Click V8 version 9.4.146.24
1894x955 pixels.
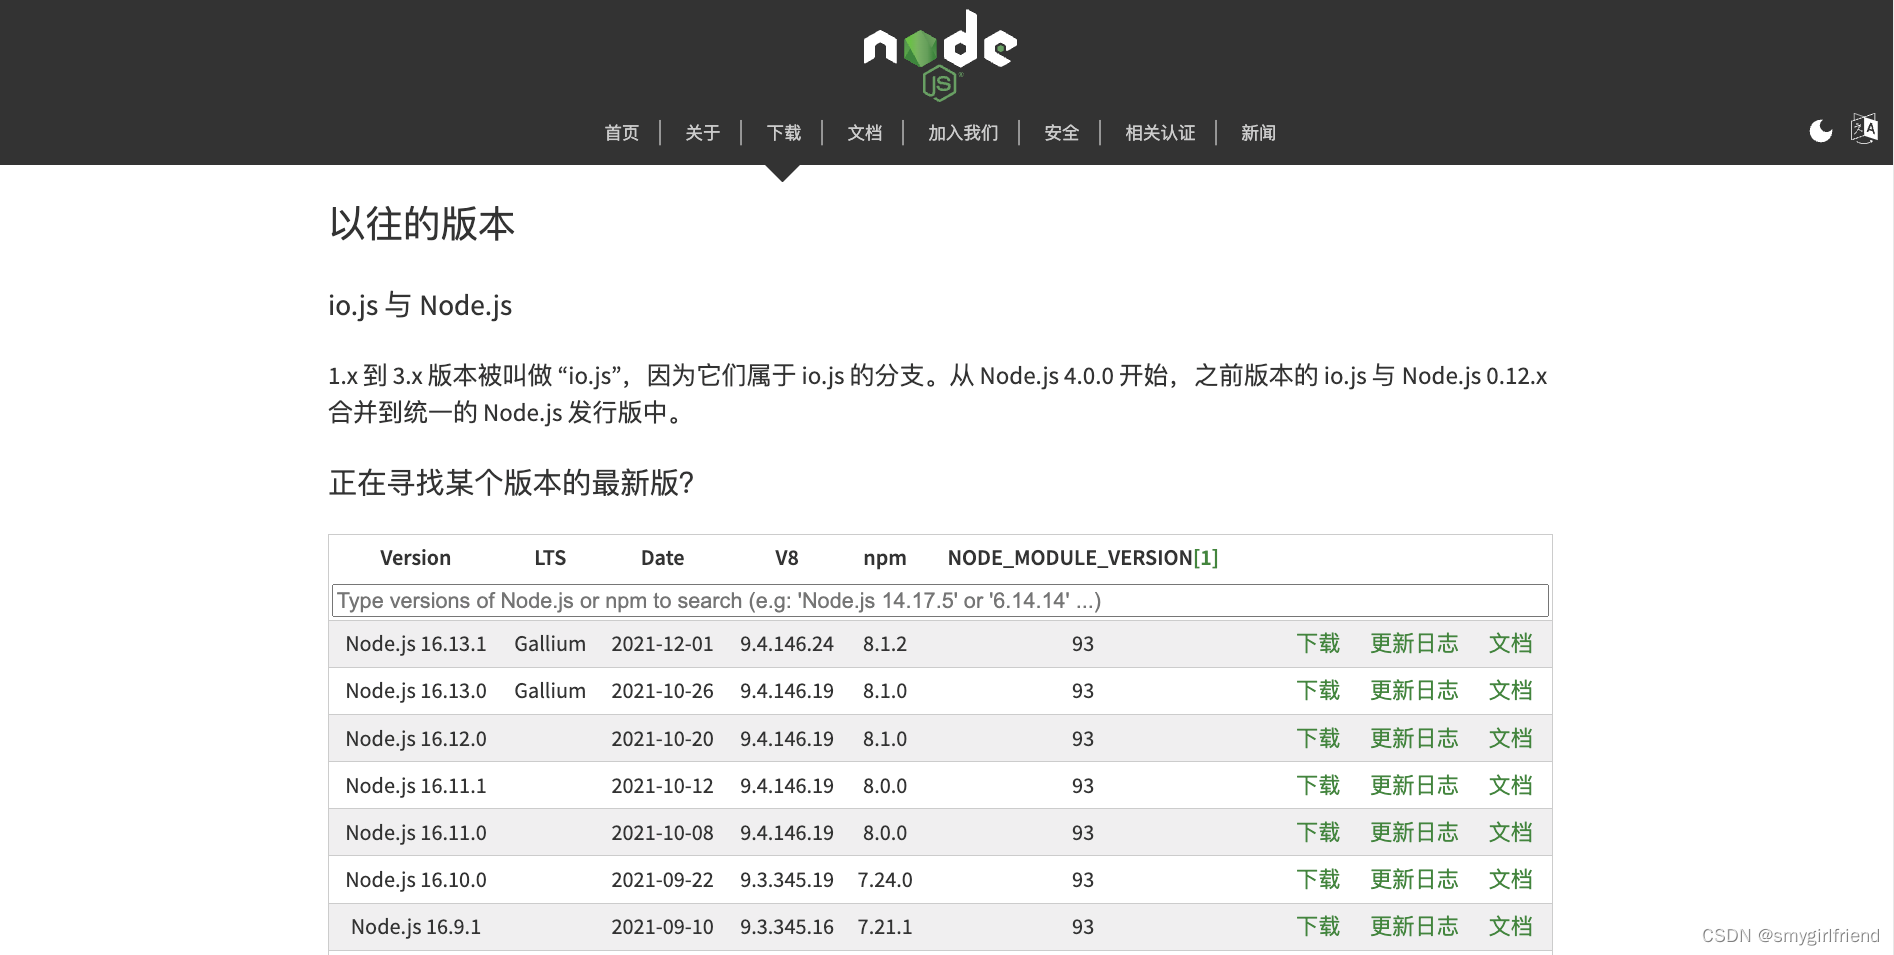point(787,644)
